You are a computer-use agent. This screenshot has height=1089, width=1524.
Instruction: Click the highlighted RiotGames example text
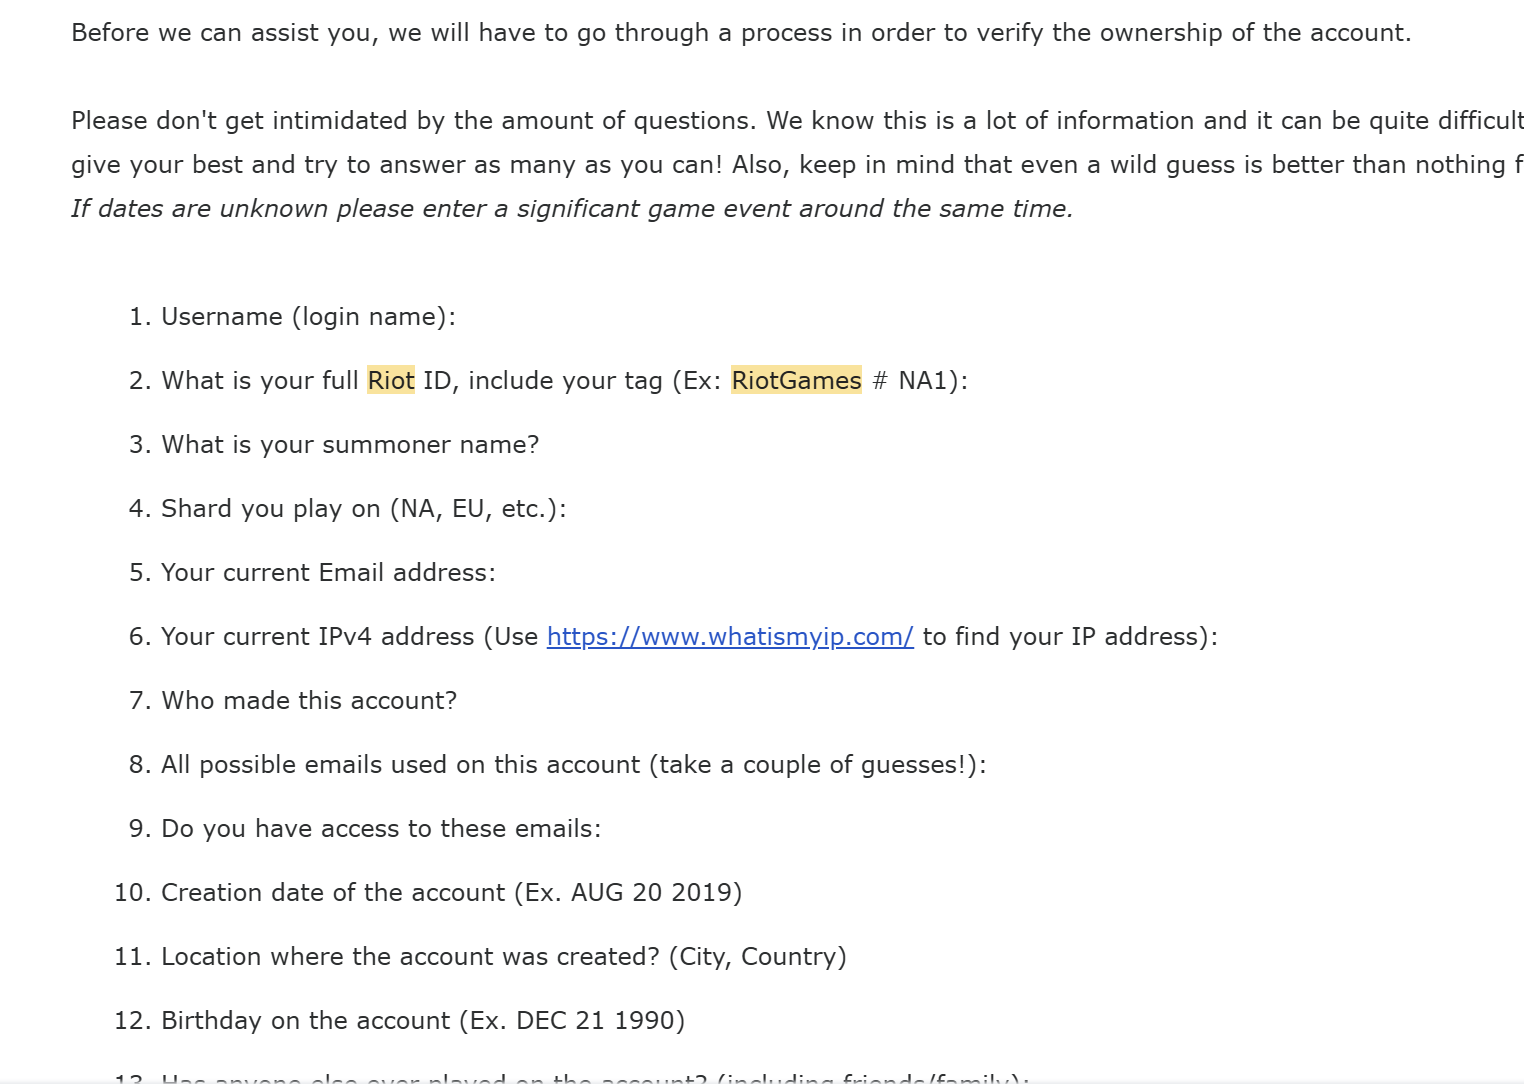coord(796,381)
